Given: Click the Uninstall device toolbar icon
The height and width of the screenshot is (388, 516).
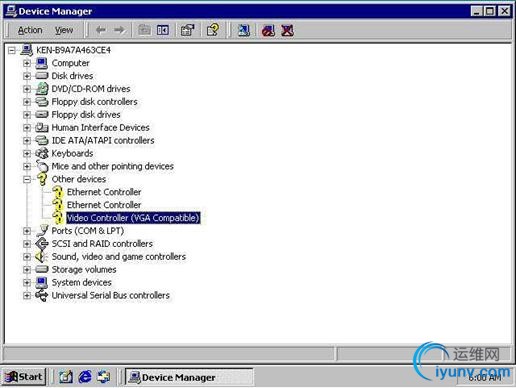Looking at the screenshot, I should point(287,30).
